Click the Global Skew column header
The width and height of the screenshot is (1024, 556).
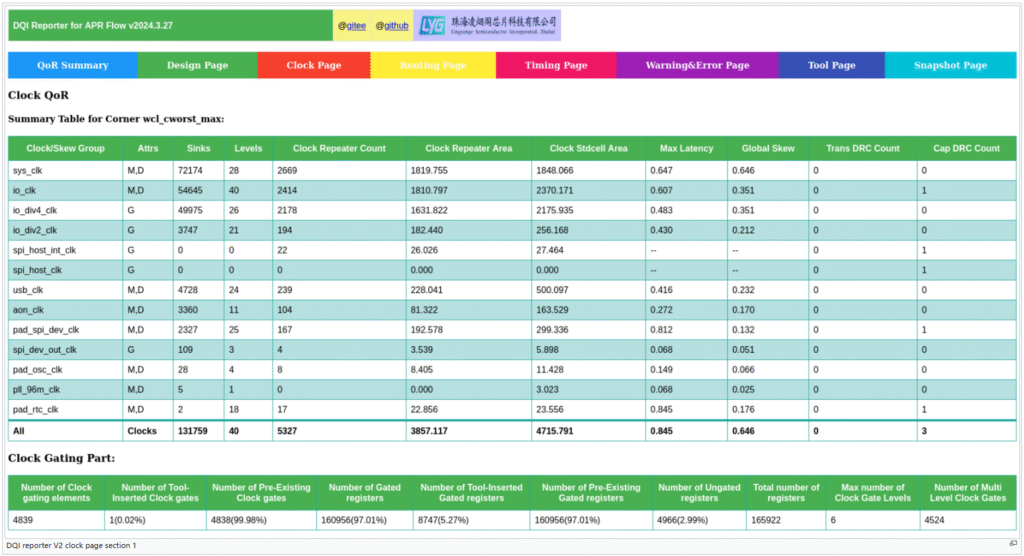coord(768,148)
